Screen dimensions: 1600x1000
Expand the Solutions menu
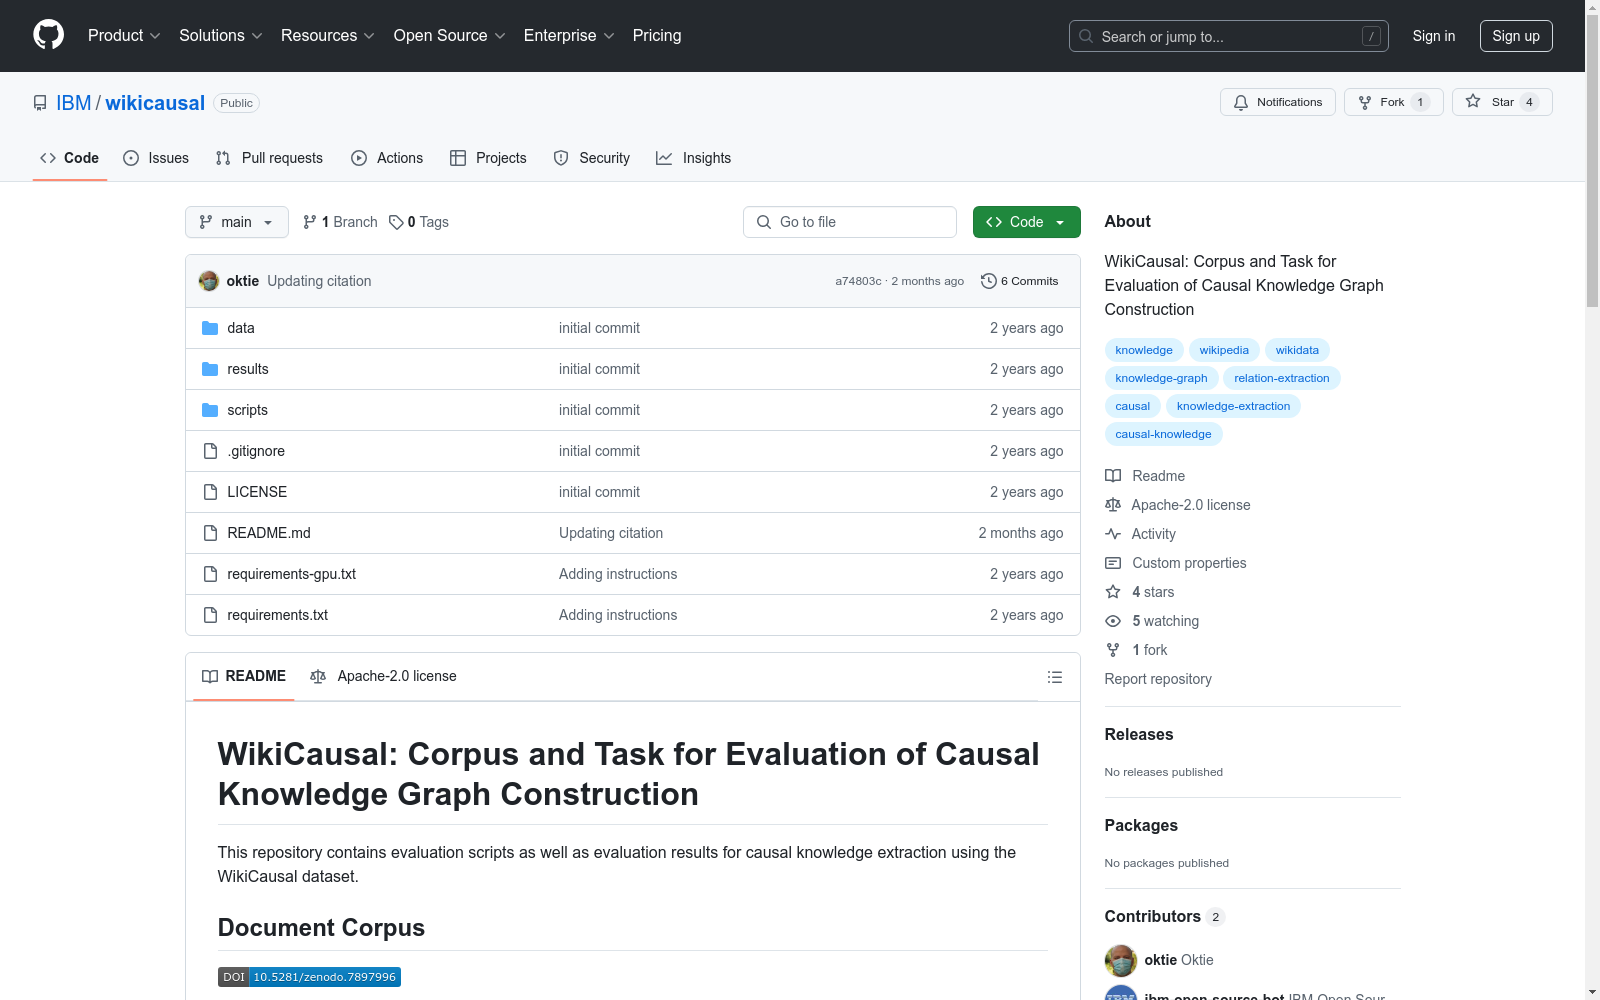[221, 35]
